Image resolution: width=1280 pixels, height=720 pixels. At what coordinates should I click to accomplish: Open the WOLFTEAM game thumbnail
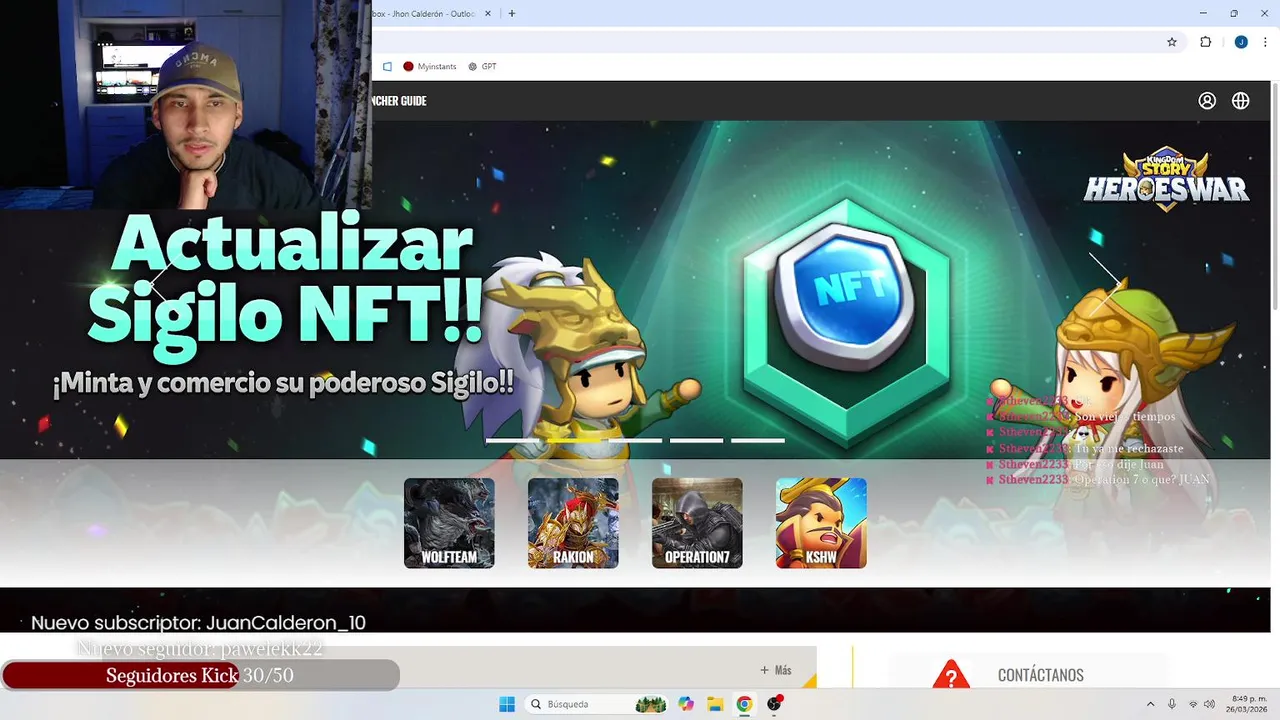[x=449, y=523]
